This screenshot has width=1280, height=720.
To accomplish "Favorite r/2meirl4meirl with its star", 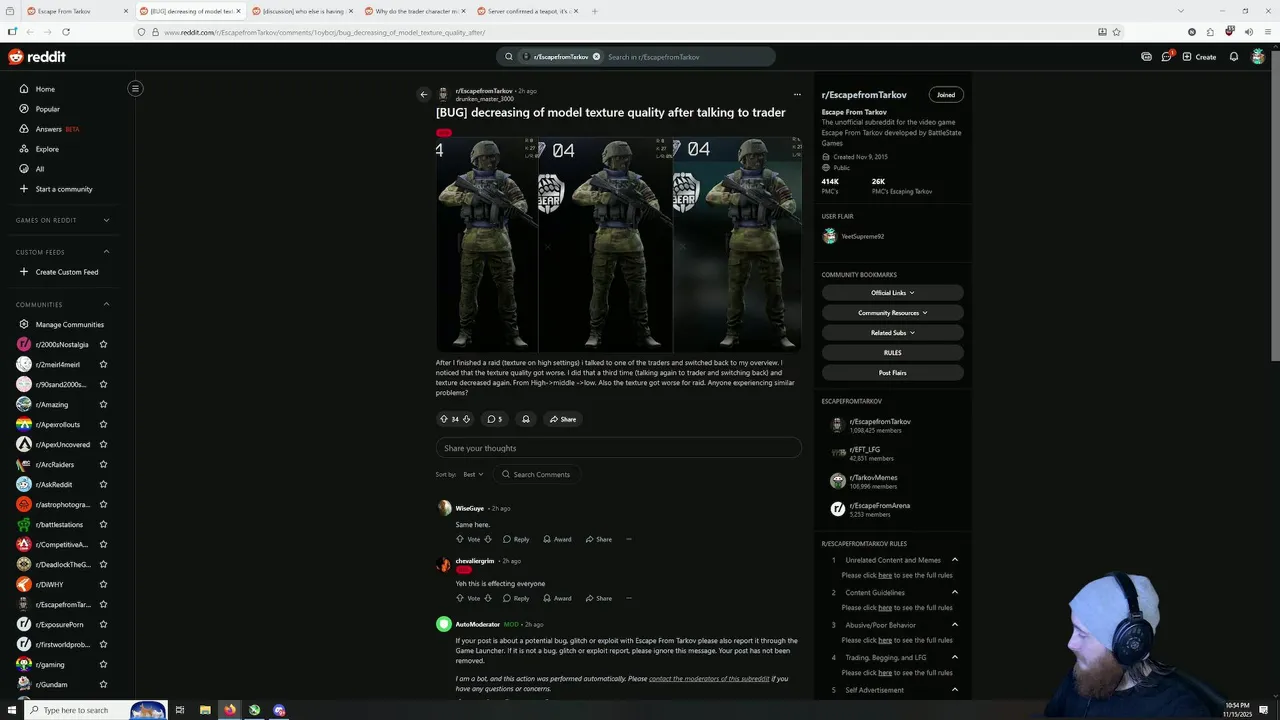I will (103, 364).
